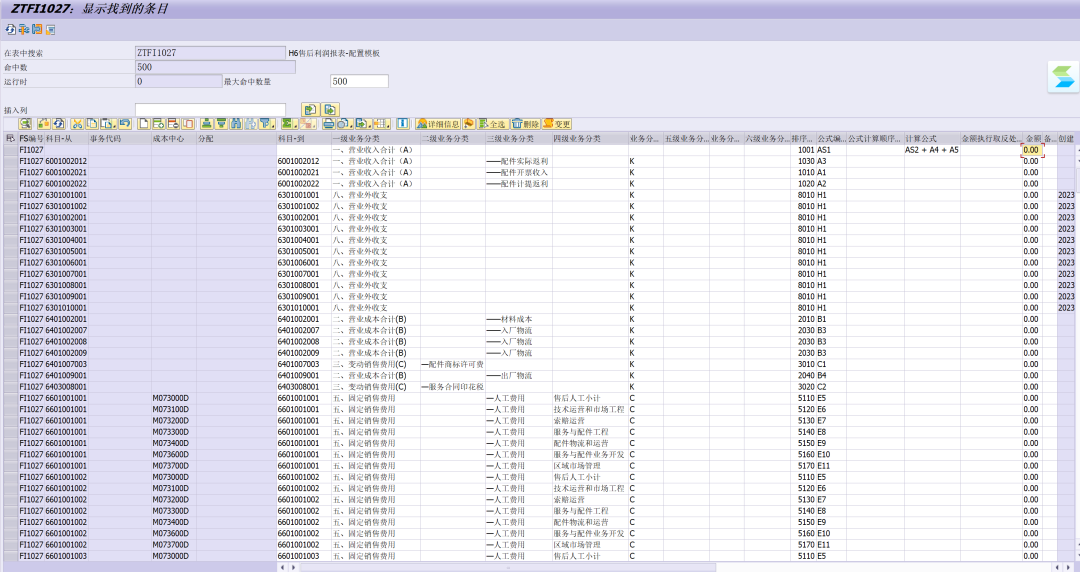Click the left arrow of the bottom horizontal scrollbar
Image resolution: width=1080 pixels, height=572 pixels.
click(x=282, y=567)
